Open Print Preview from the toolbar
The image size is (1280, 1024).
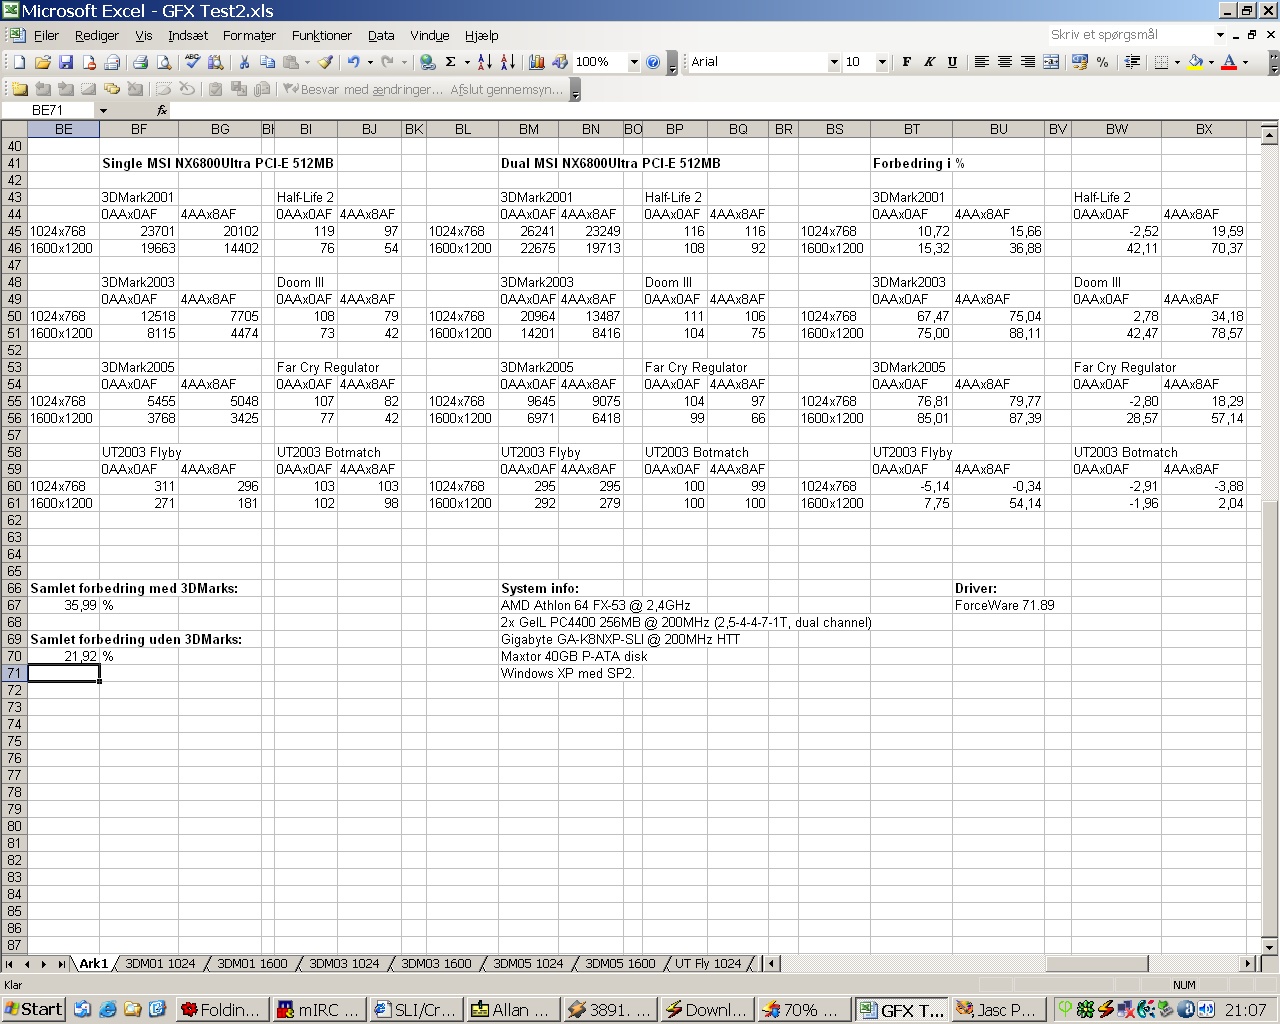pos(164,62)
